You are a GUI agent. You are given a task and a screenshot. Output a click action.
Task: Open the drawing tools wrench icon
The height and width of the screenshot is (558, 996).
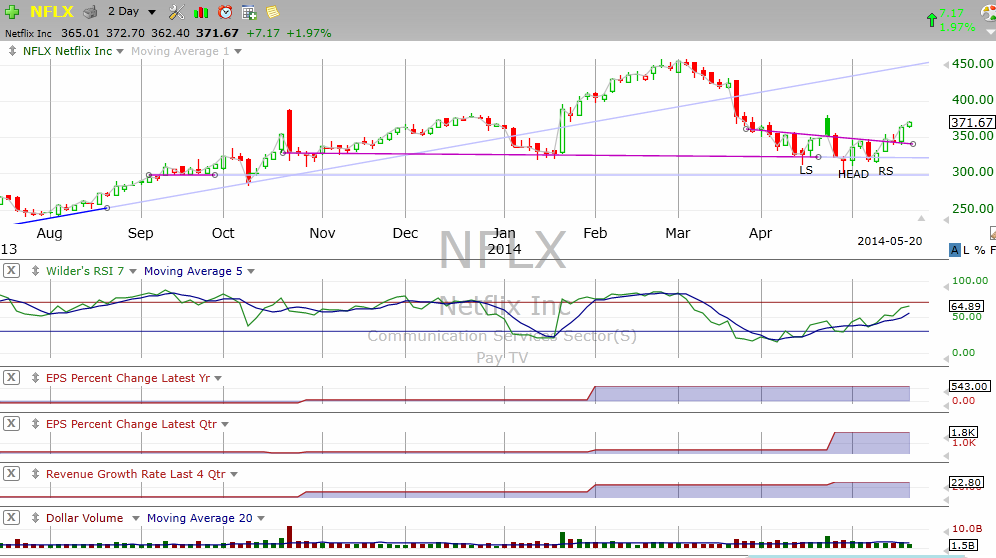coord(176,12)
